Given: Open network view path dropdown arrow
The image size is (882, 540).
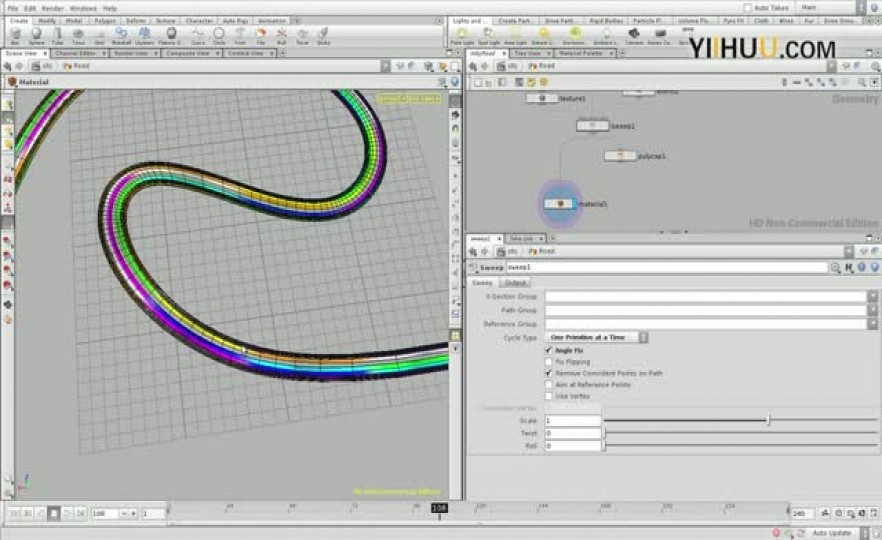Looking at the screenshot, I should click(x=831, y=66).
